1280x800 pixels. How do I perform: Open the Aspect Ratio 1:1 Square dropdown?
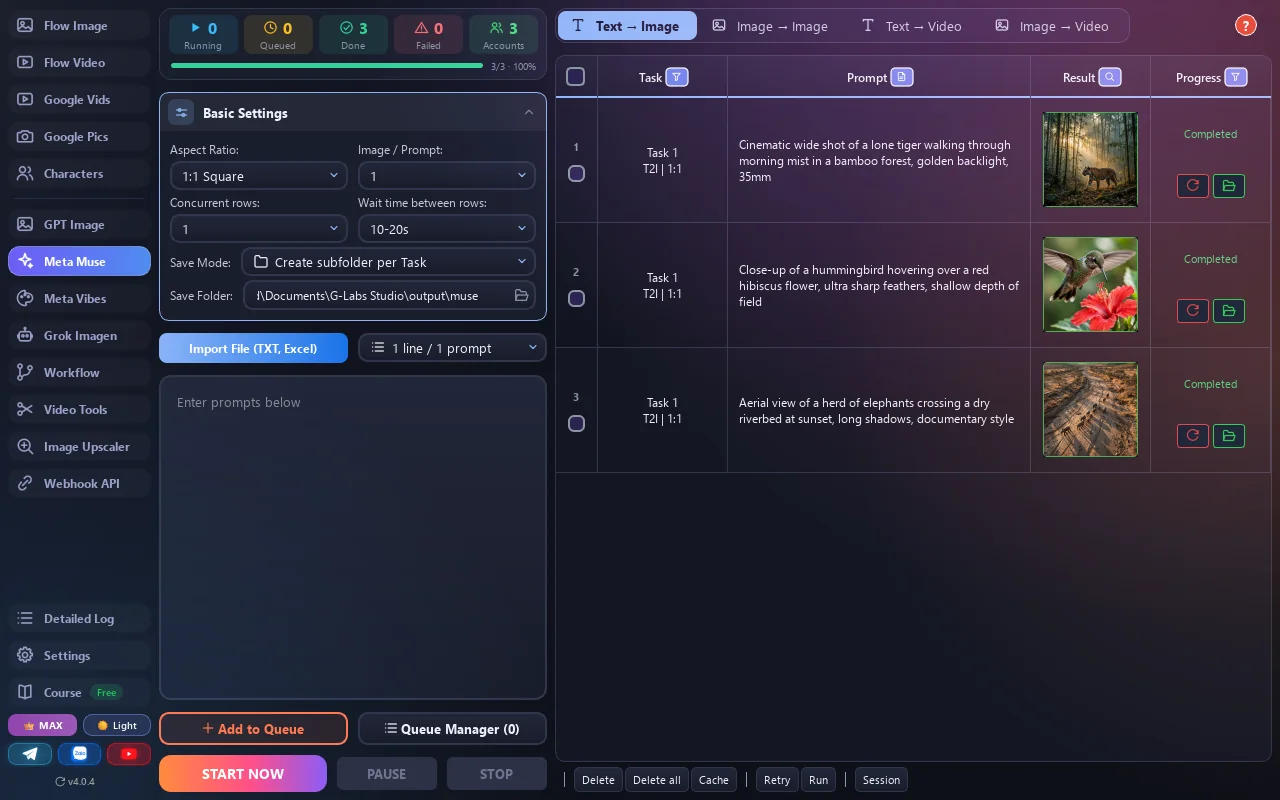tap(259, 176)
